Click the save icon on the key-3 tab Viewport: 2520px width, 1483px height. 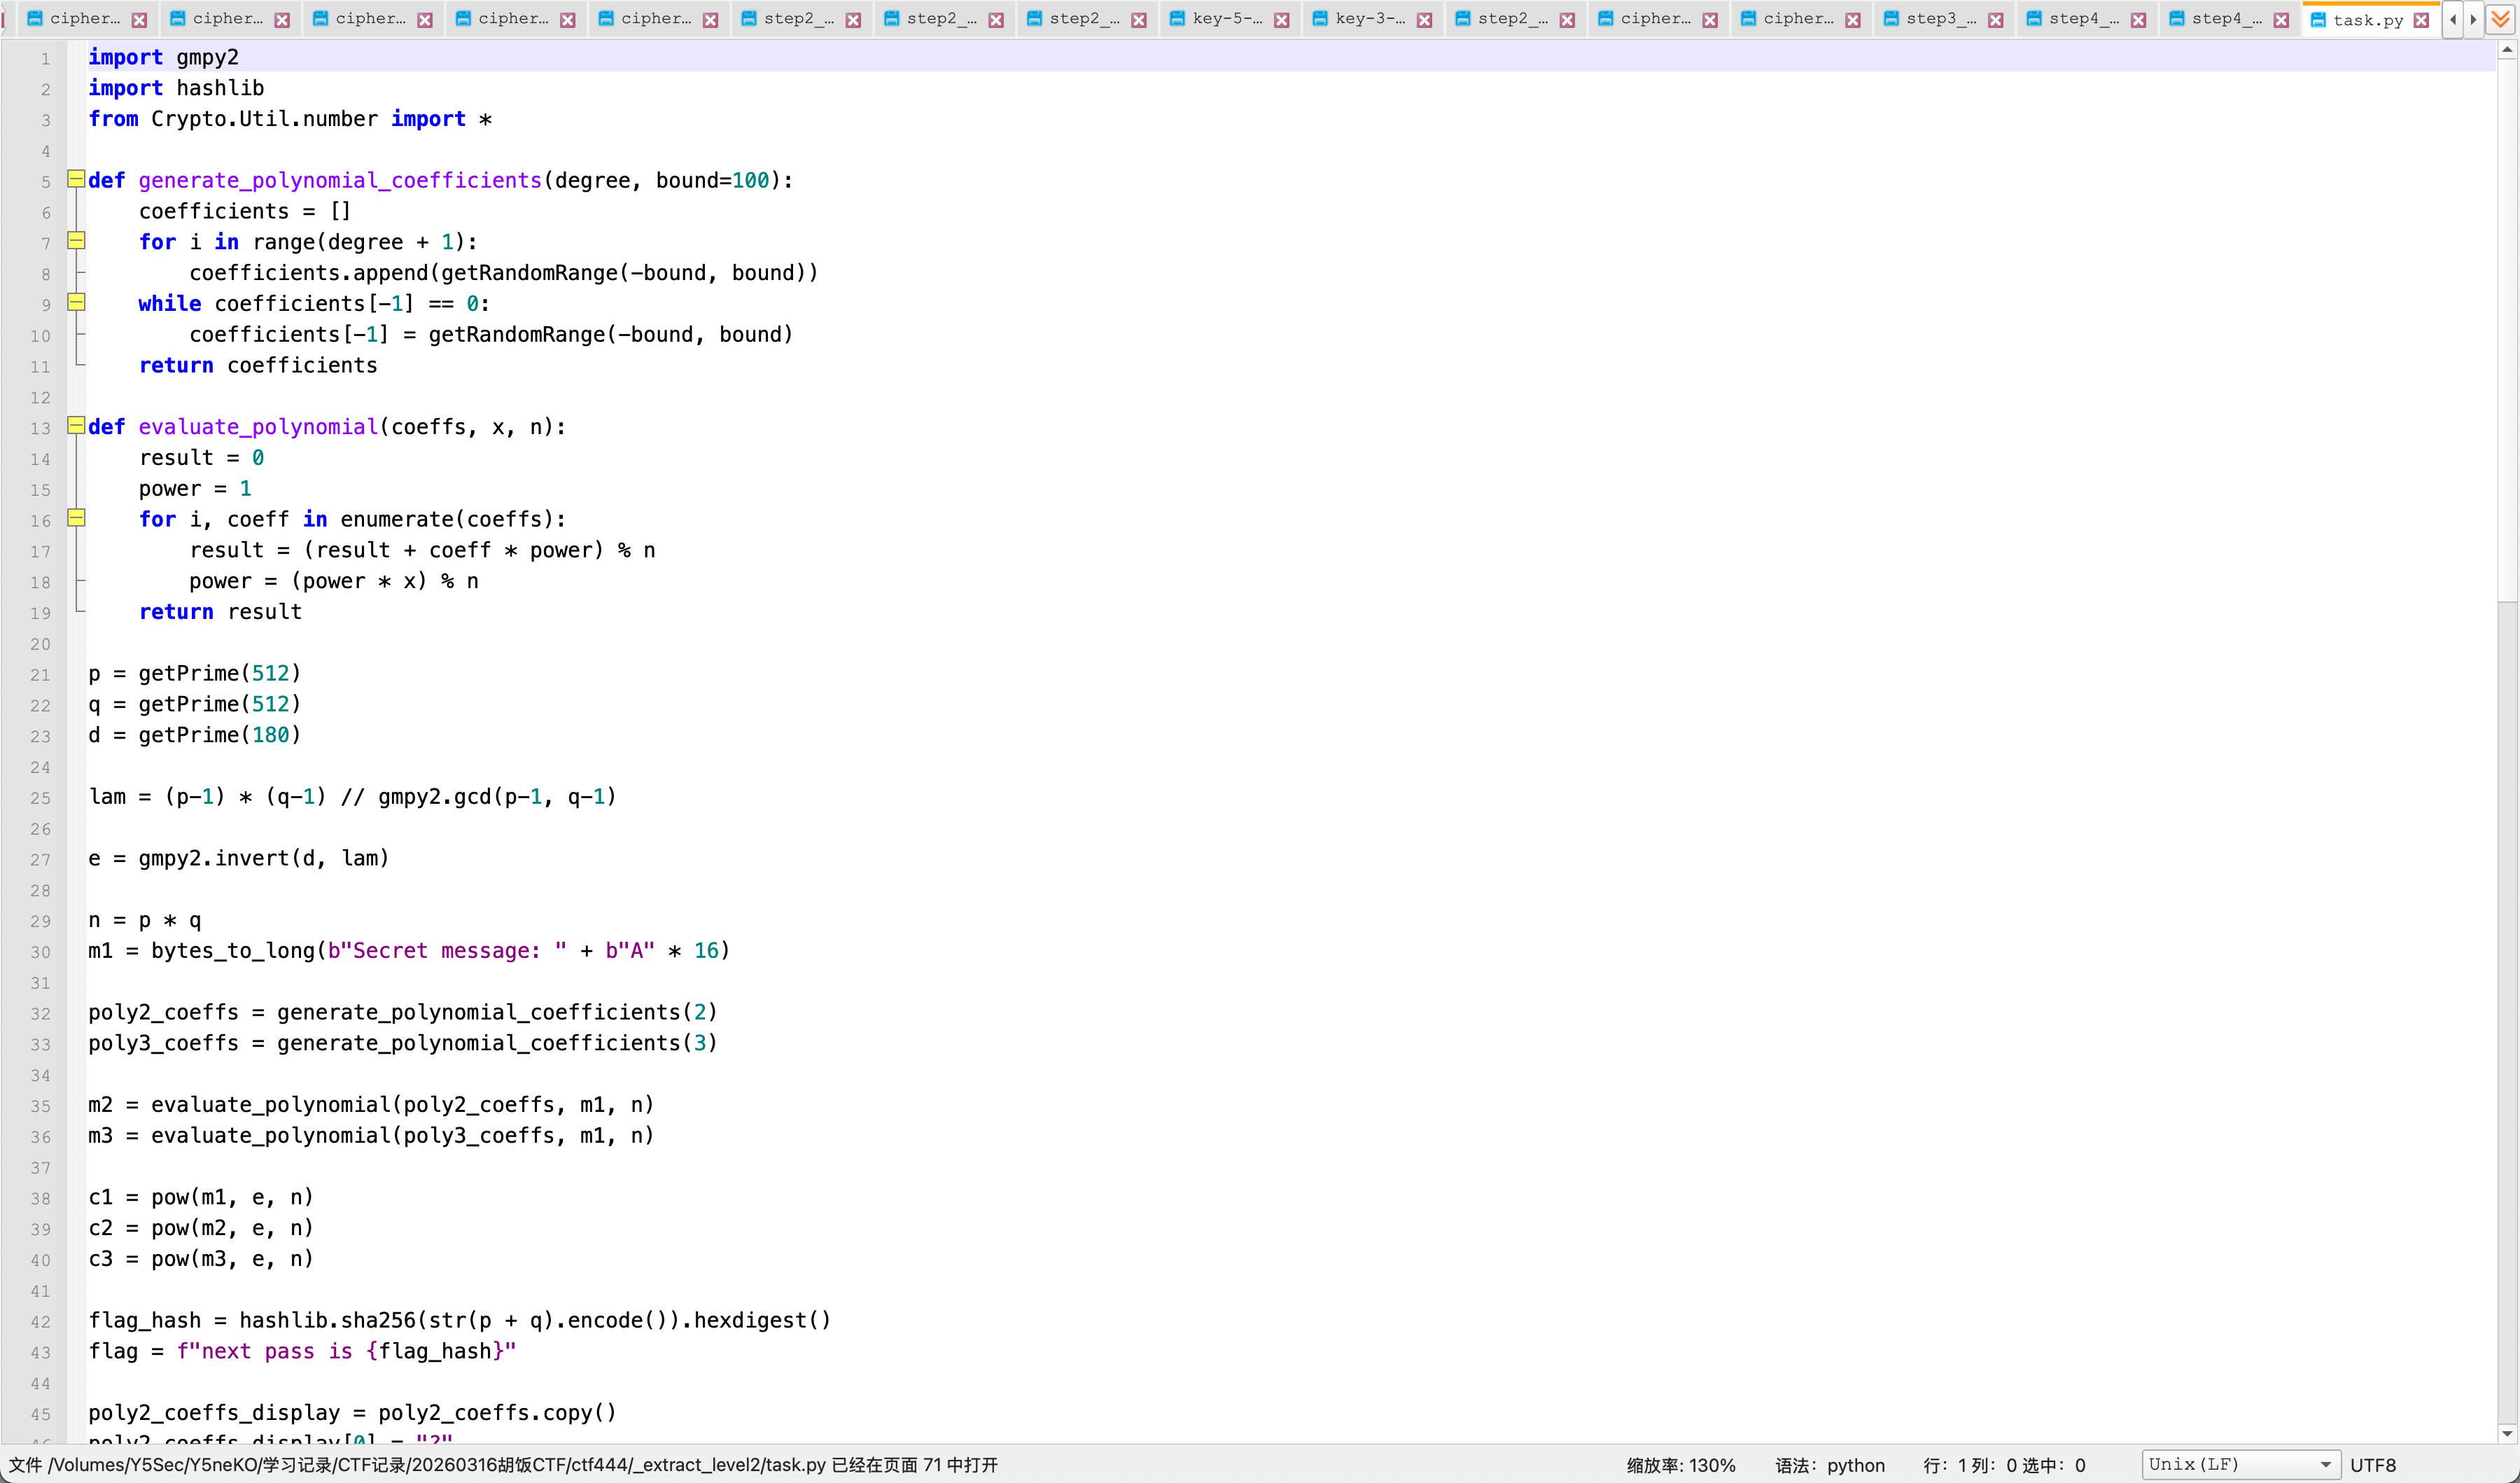tap(1320, 19)
